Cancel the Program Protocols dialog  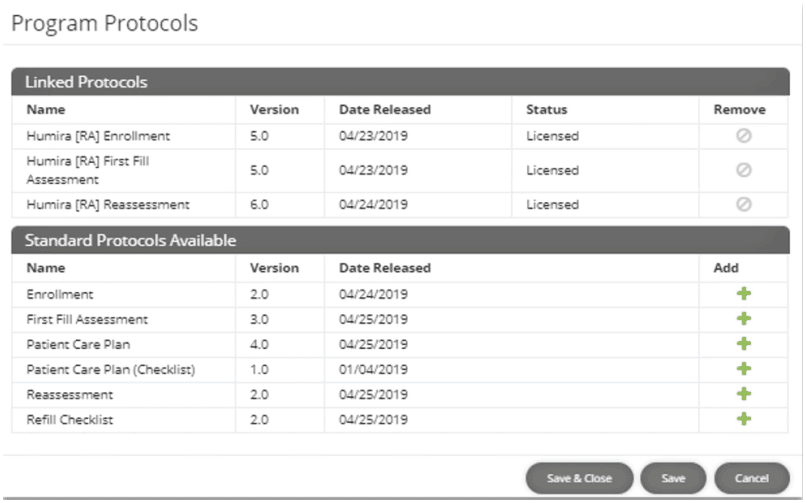tap(752, 478)
